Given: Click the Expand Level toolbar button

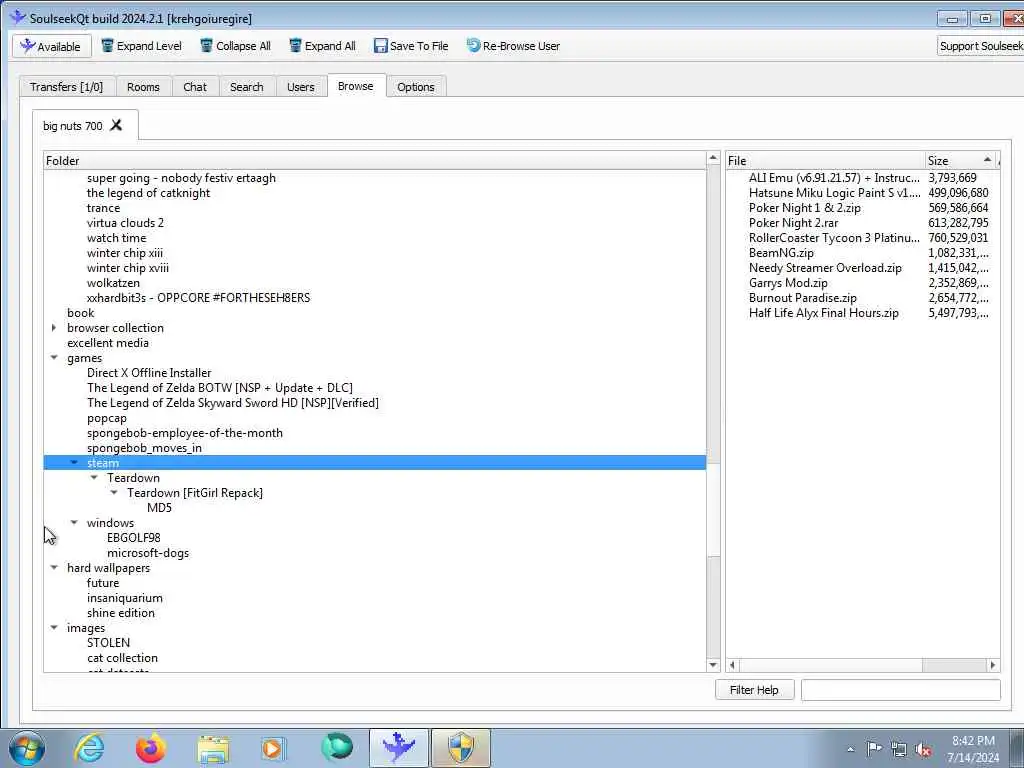Looking at the screenshot, I should coord(142,46).
